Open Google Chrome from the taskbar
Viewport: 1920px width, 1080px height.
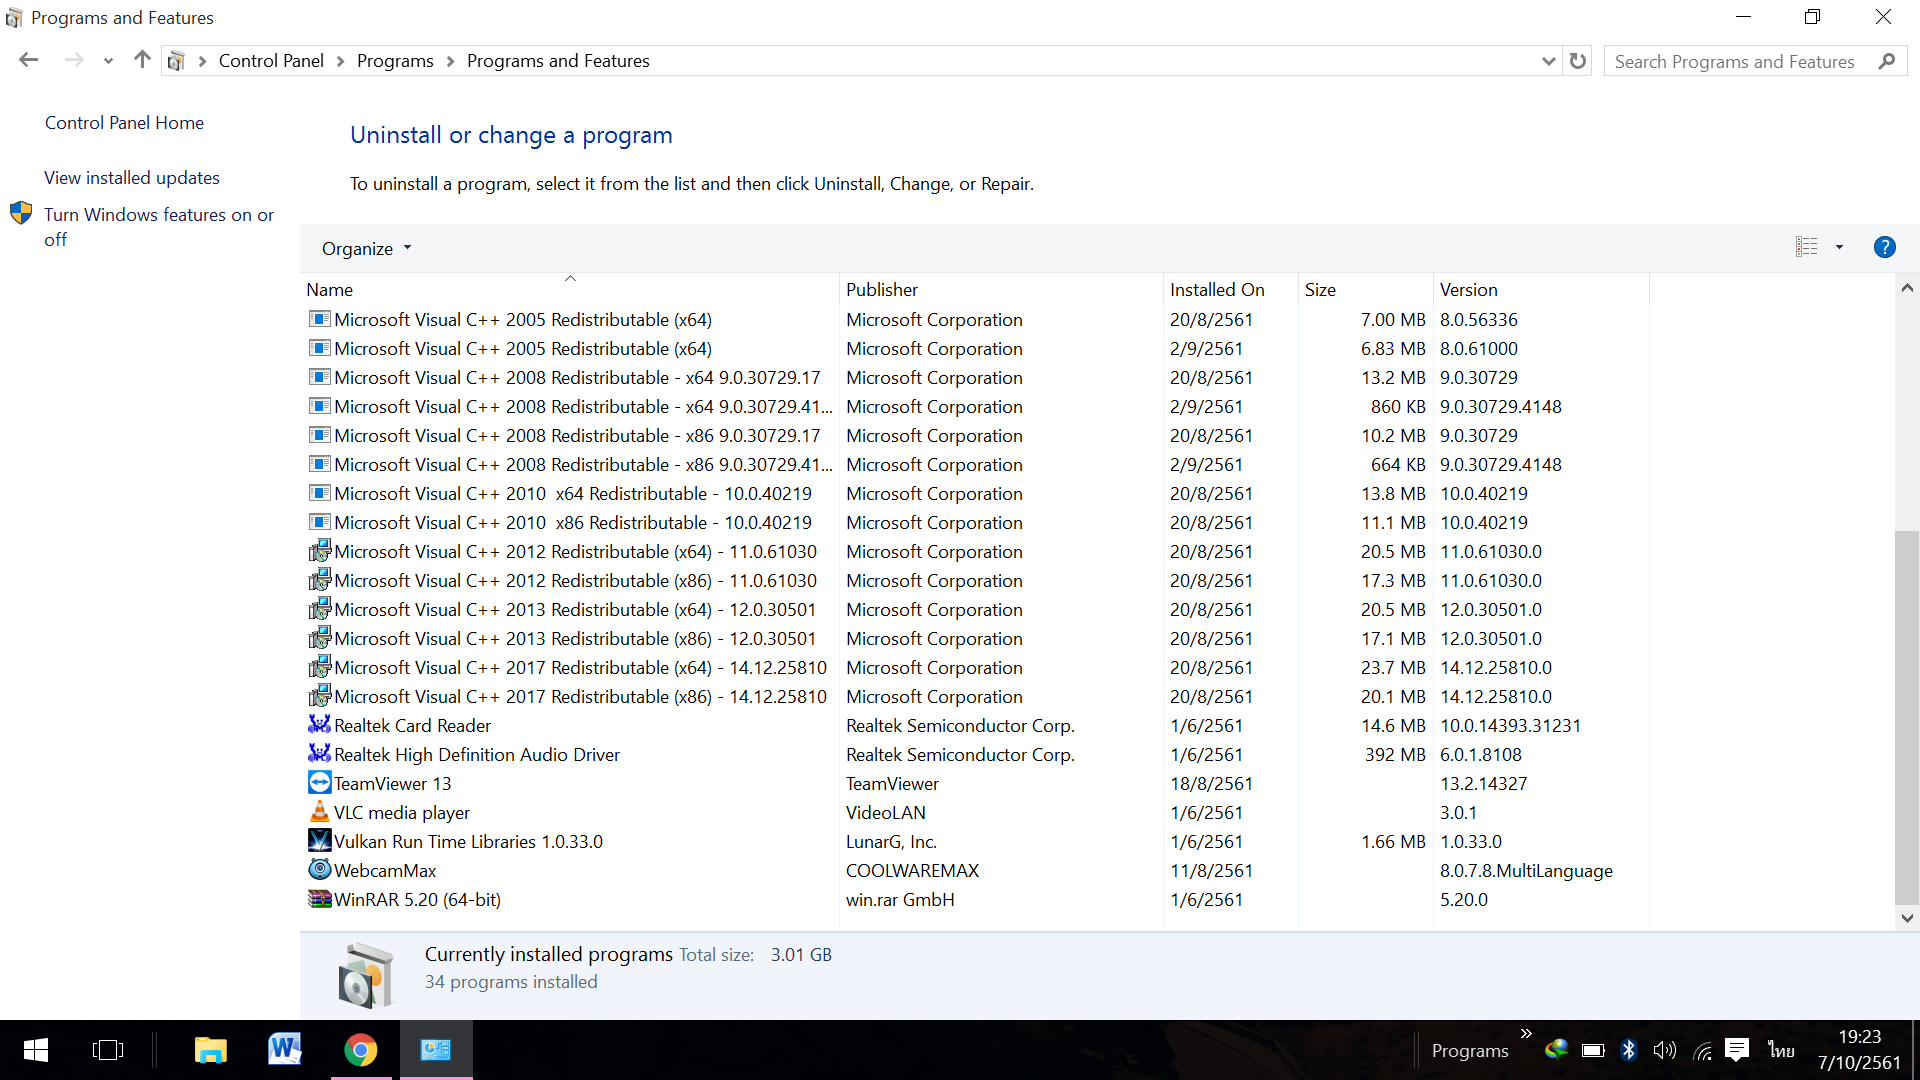(x=361, y=1049)
